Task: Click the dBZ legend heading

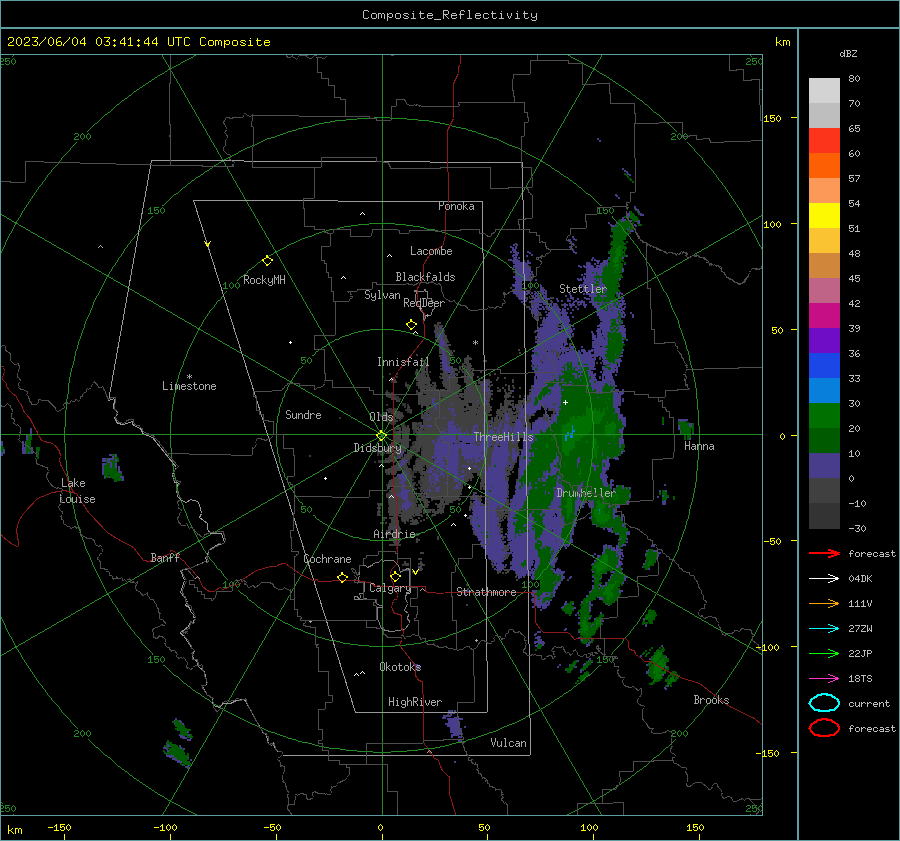Action: [848, 54]
